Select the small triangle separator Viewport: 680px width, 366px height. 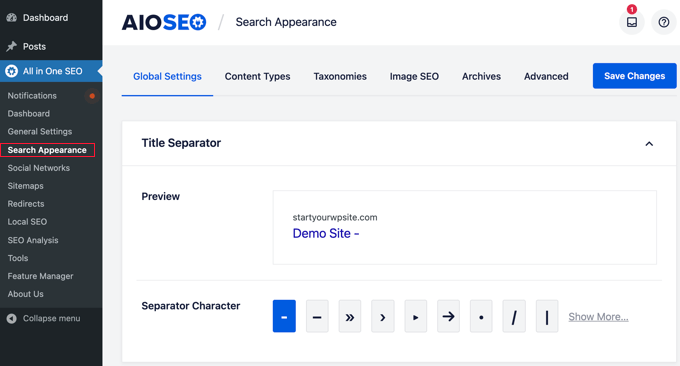(x=415, y=316)
